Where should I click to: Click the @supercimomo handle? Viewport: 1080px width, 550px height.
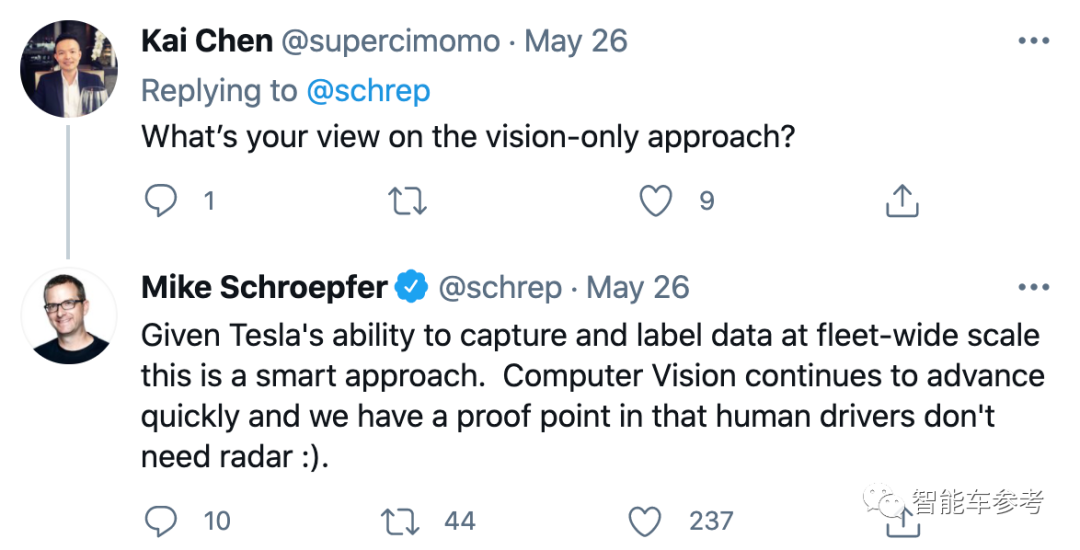(391, 41)
